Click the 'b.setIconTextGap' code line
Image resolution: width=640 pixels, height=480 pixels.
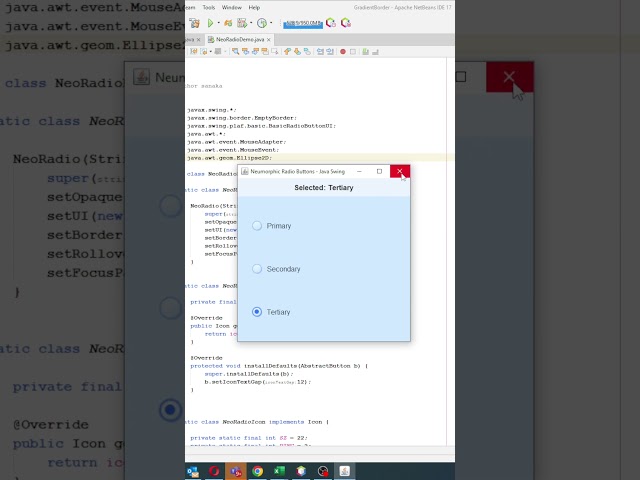[258, 382]
